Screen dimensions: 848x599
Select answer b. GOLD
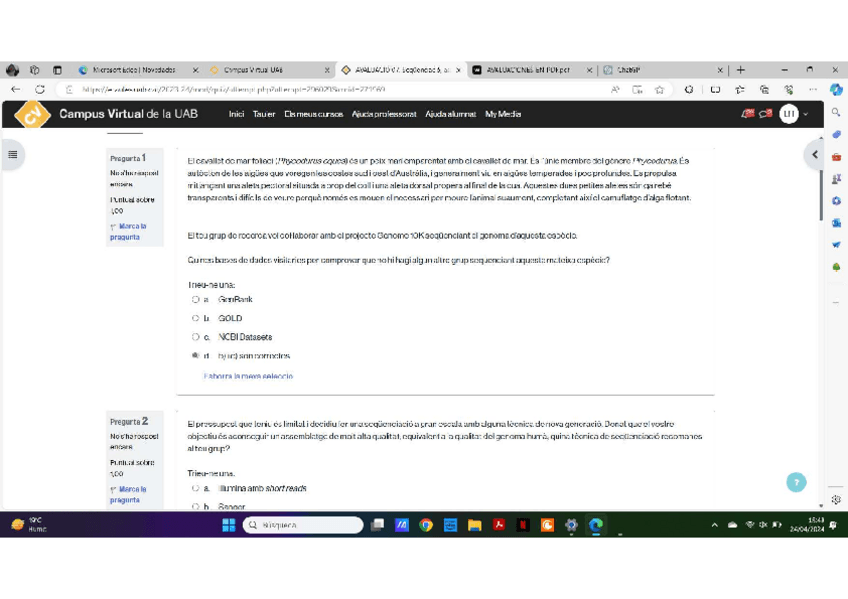click(195, 318)
